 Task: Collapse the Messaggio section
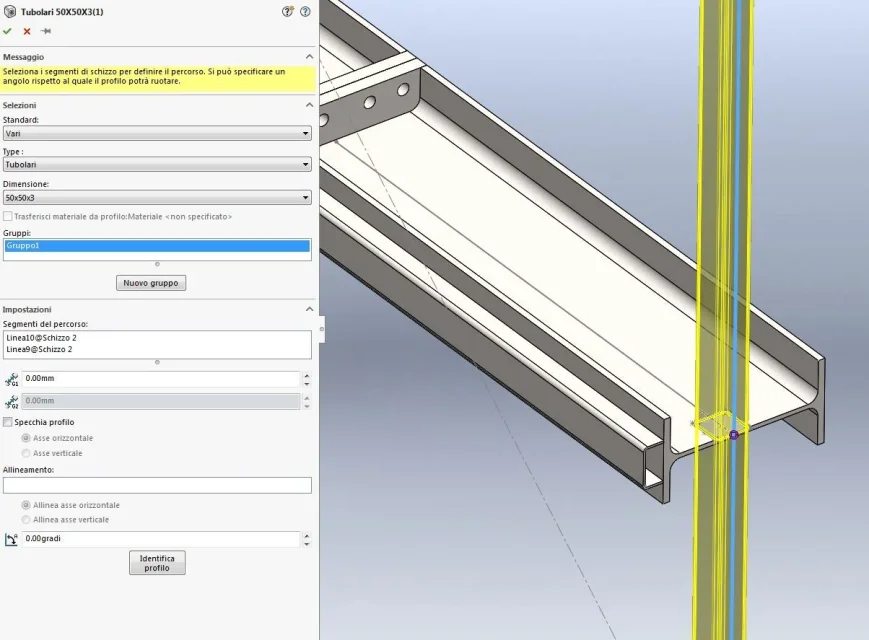[309, 57]
